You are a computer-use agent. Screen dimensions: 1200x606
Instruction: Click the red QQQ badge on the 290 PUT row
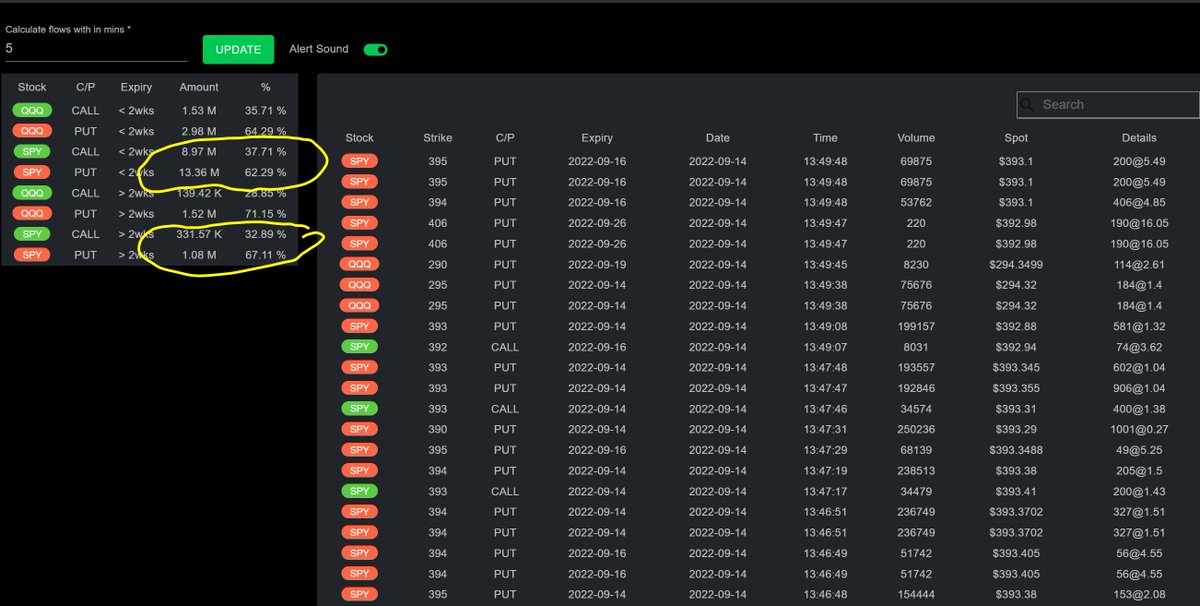(x=359, y=264)
